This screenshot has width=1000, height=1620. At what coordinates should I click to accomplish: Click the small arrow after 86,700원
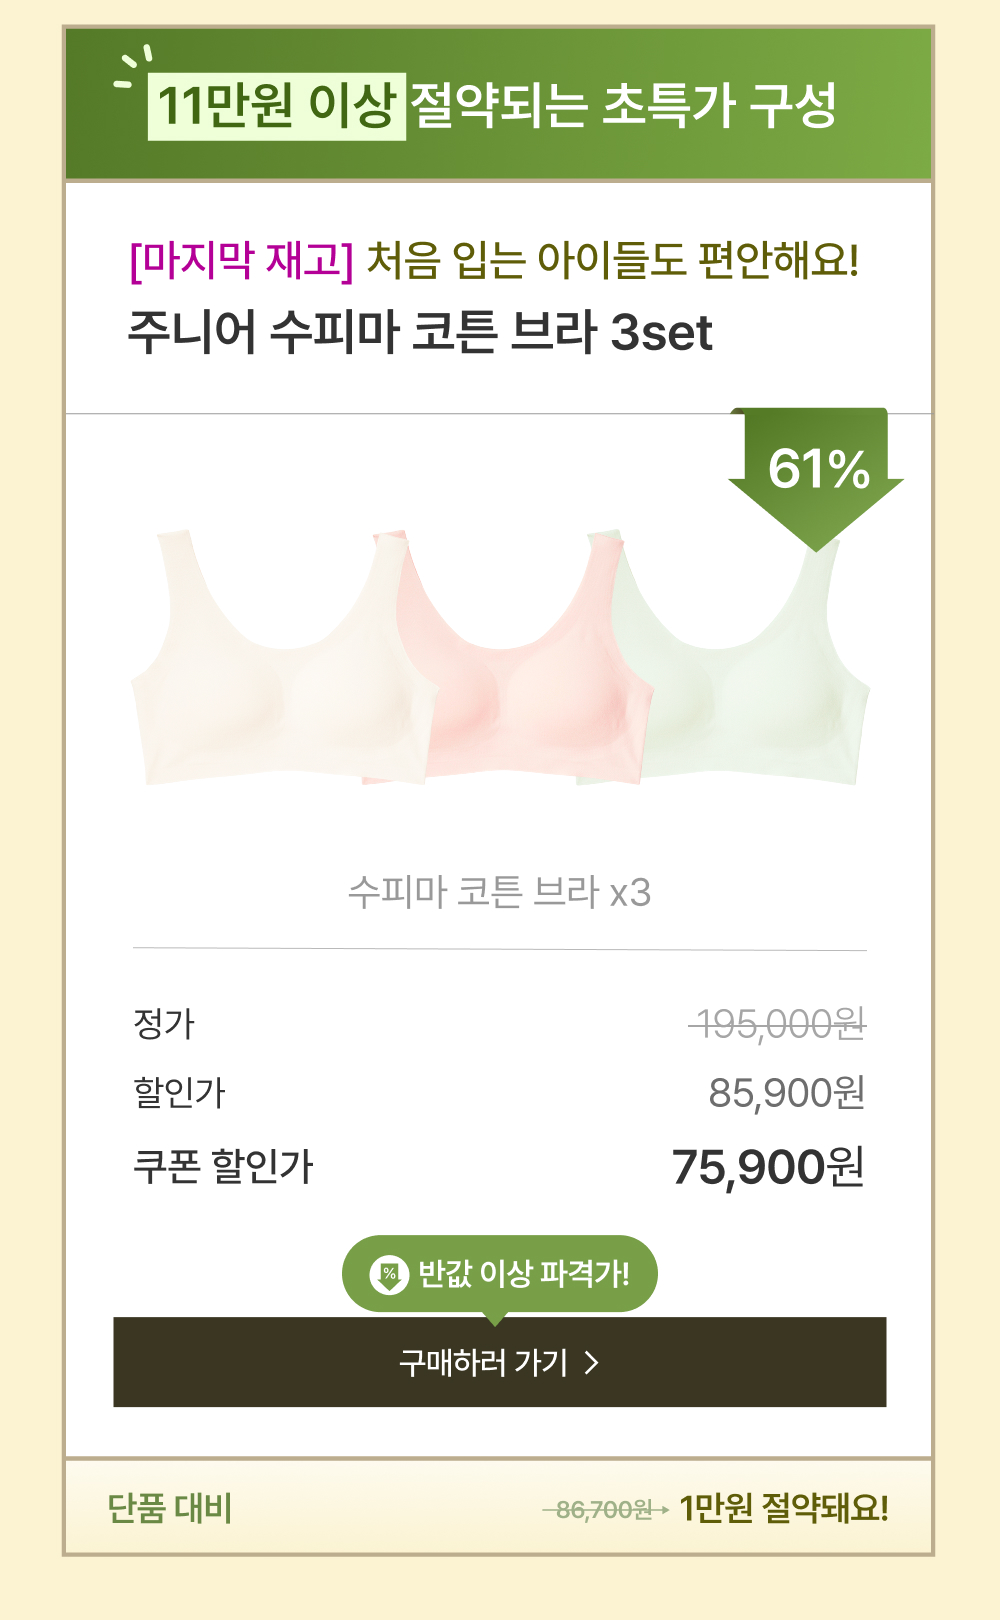(x=661, y=1510)
